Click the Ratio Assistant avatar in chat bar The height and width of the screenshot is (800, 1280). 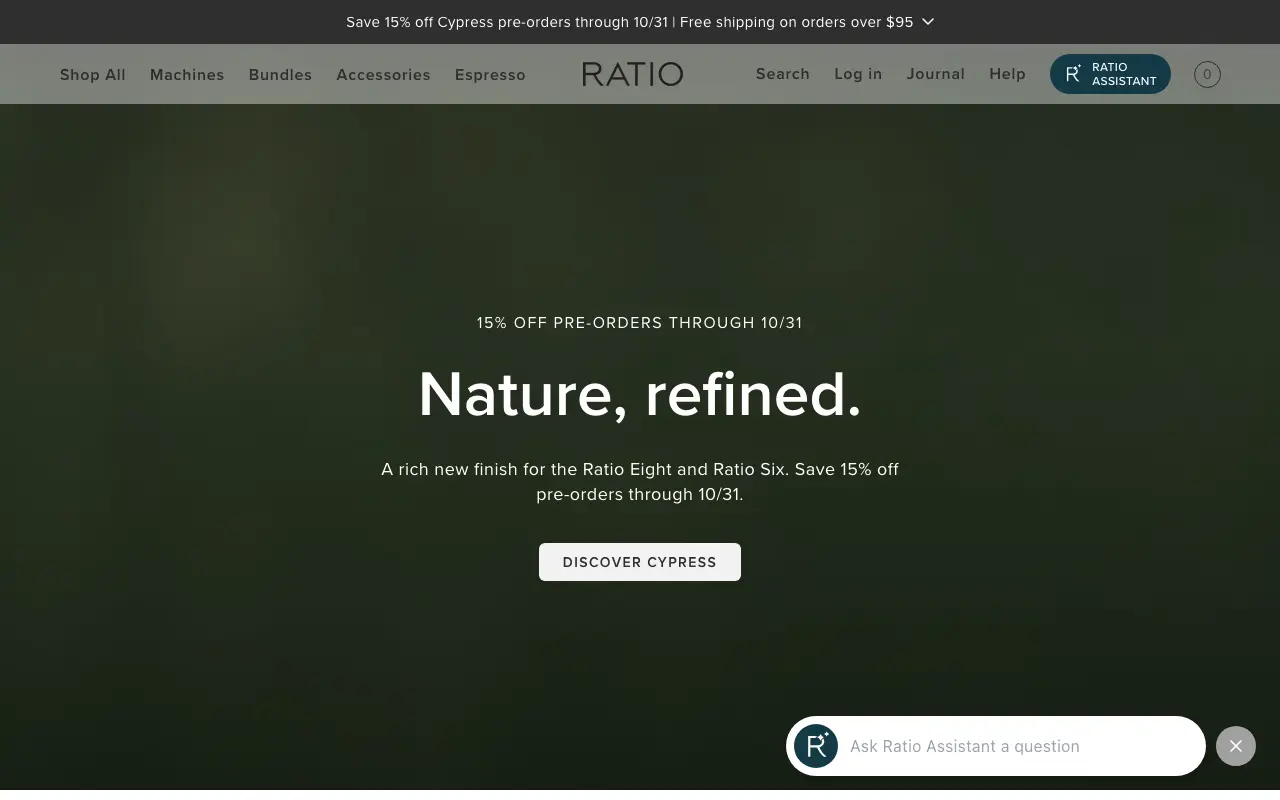(x=816, y=746)
